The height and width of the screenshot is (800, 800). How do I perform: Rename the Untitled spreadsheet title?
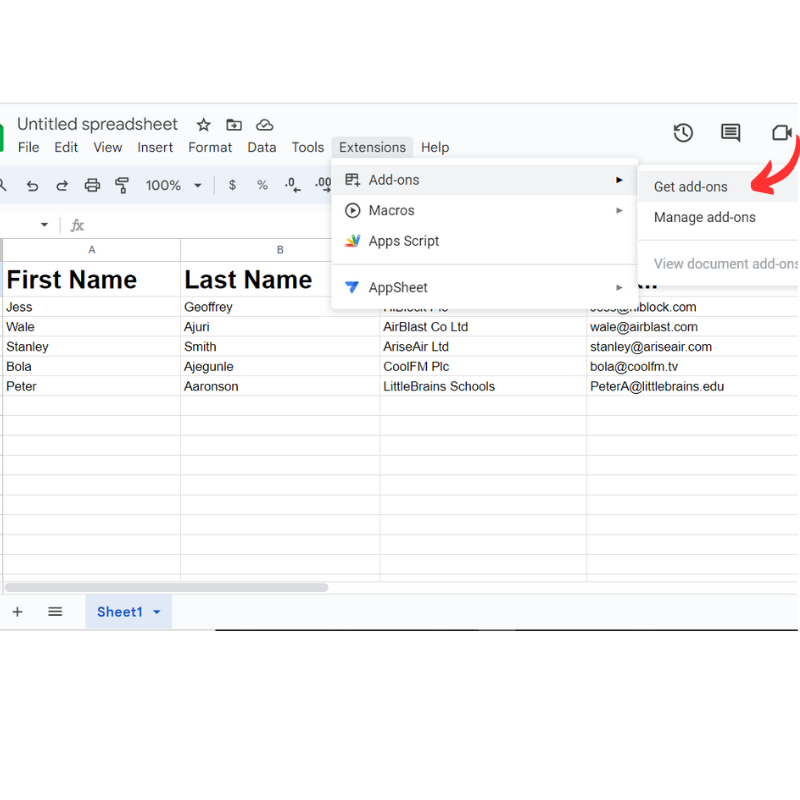(x=97, y=124)
